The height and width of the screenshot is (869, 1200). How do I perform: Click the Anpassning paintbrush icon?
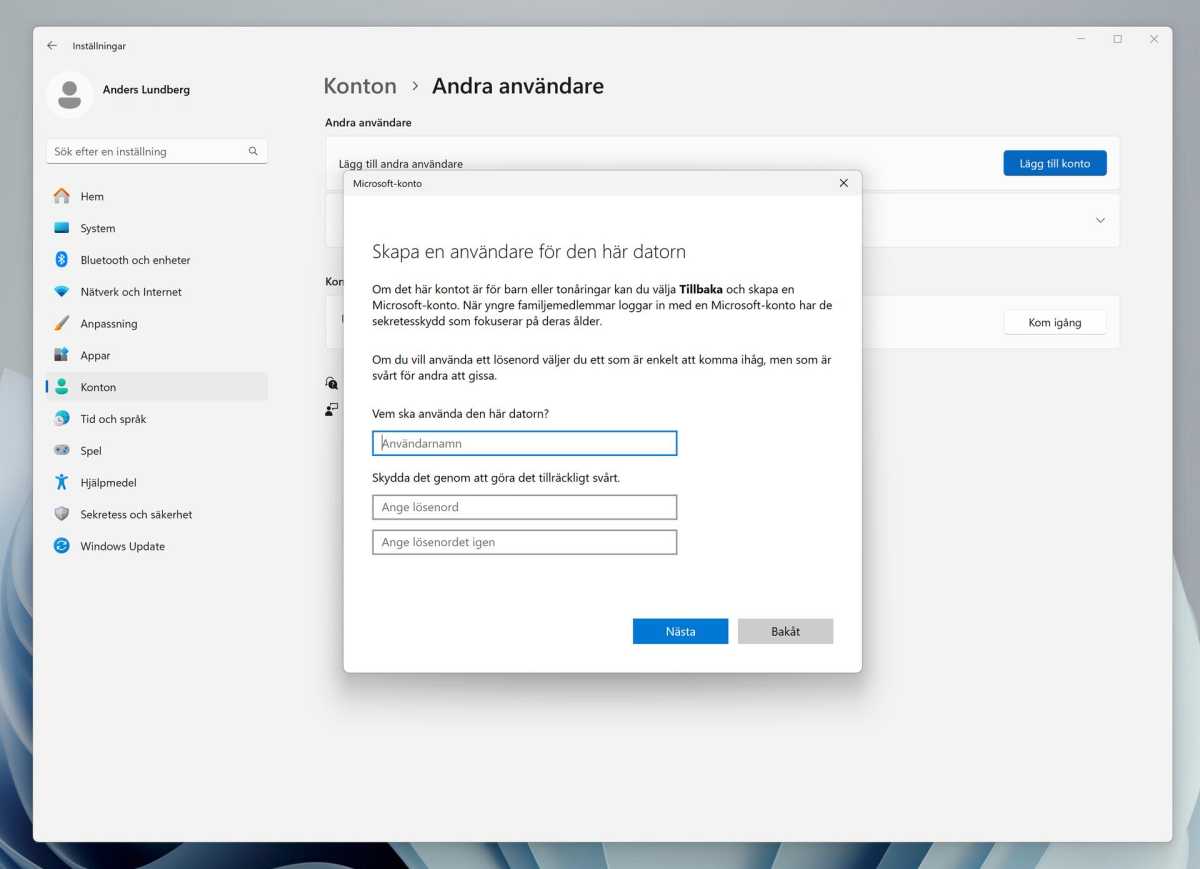(x=62, y=324)
